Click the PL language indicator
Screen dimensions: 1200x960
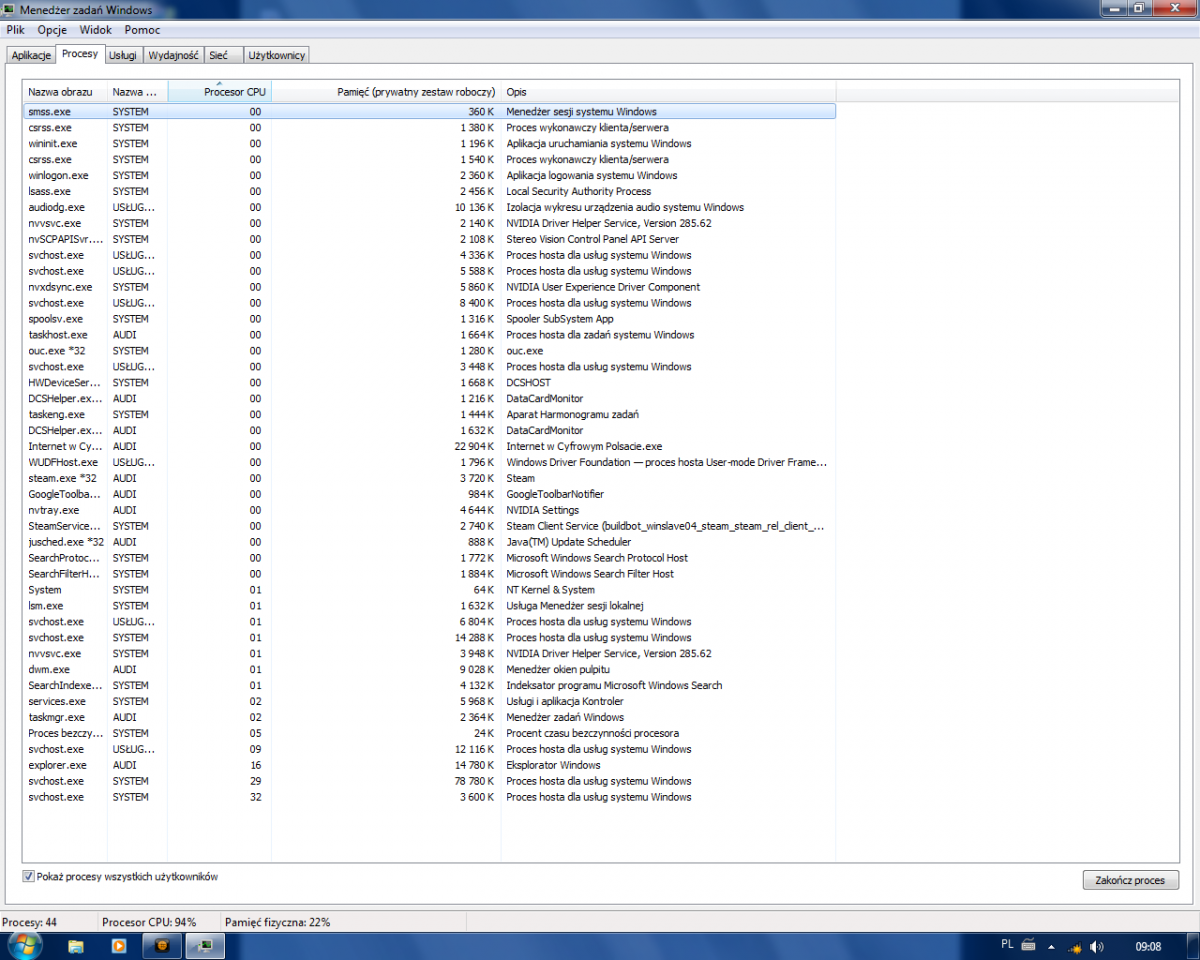[1007, 945]
